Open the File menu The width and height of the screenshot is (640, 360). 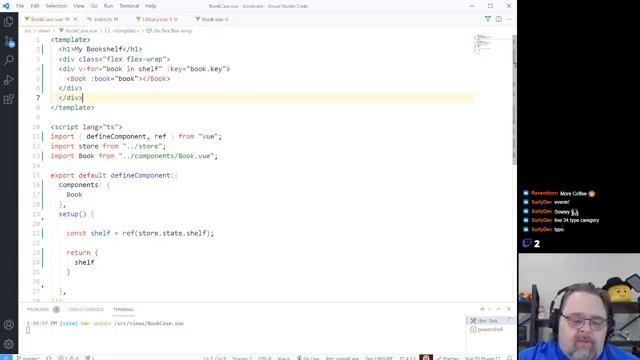(20, 6)
